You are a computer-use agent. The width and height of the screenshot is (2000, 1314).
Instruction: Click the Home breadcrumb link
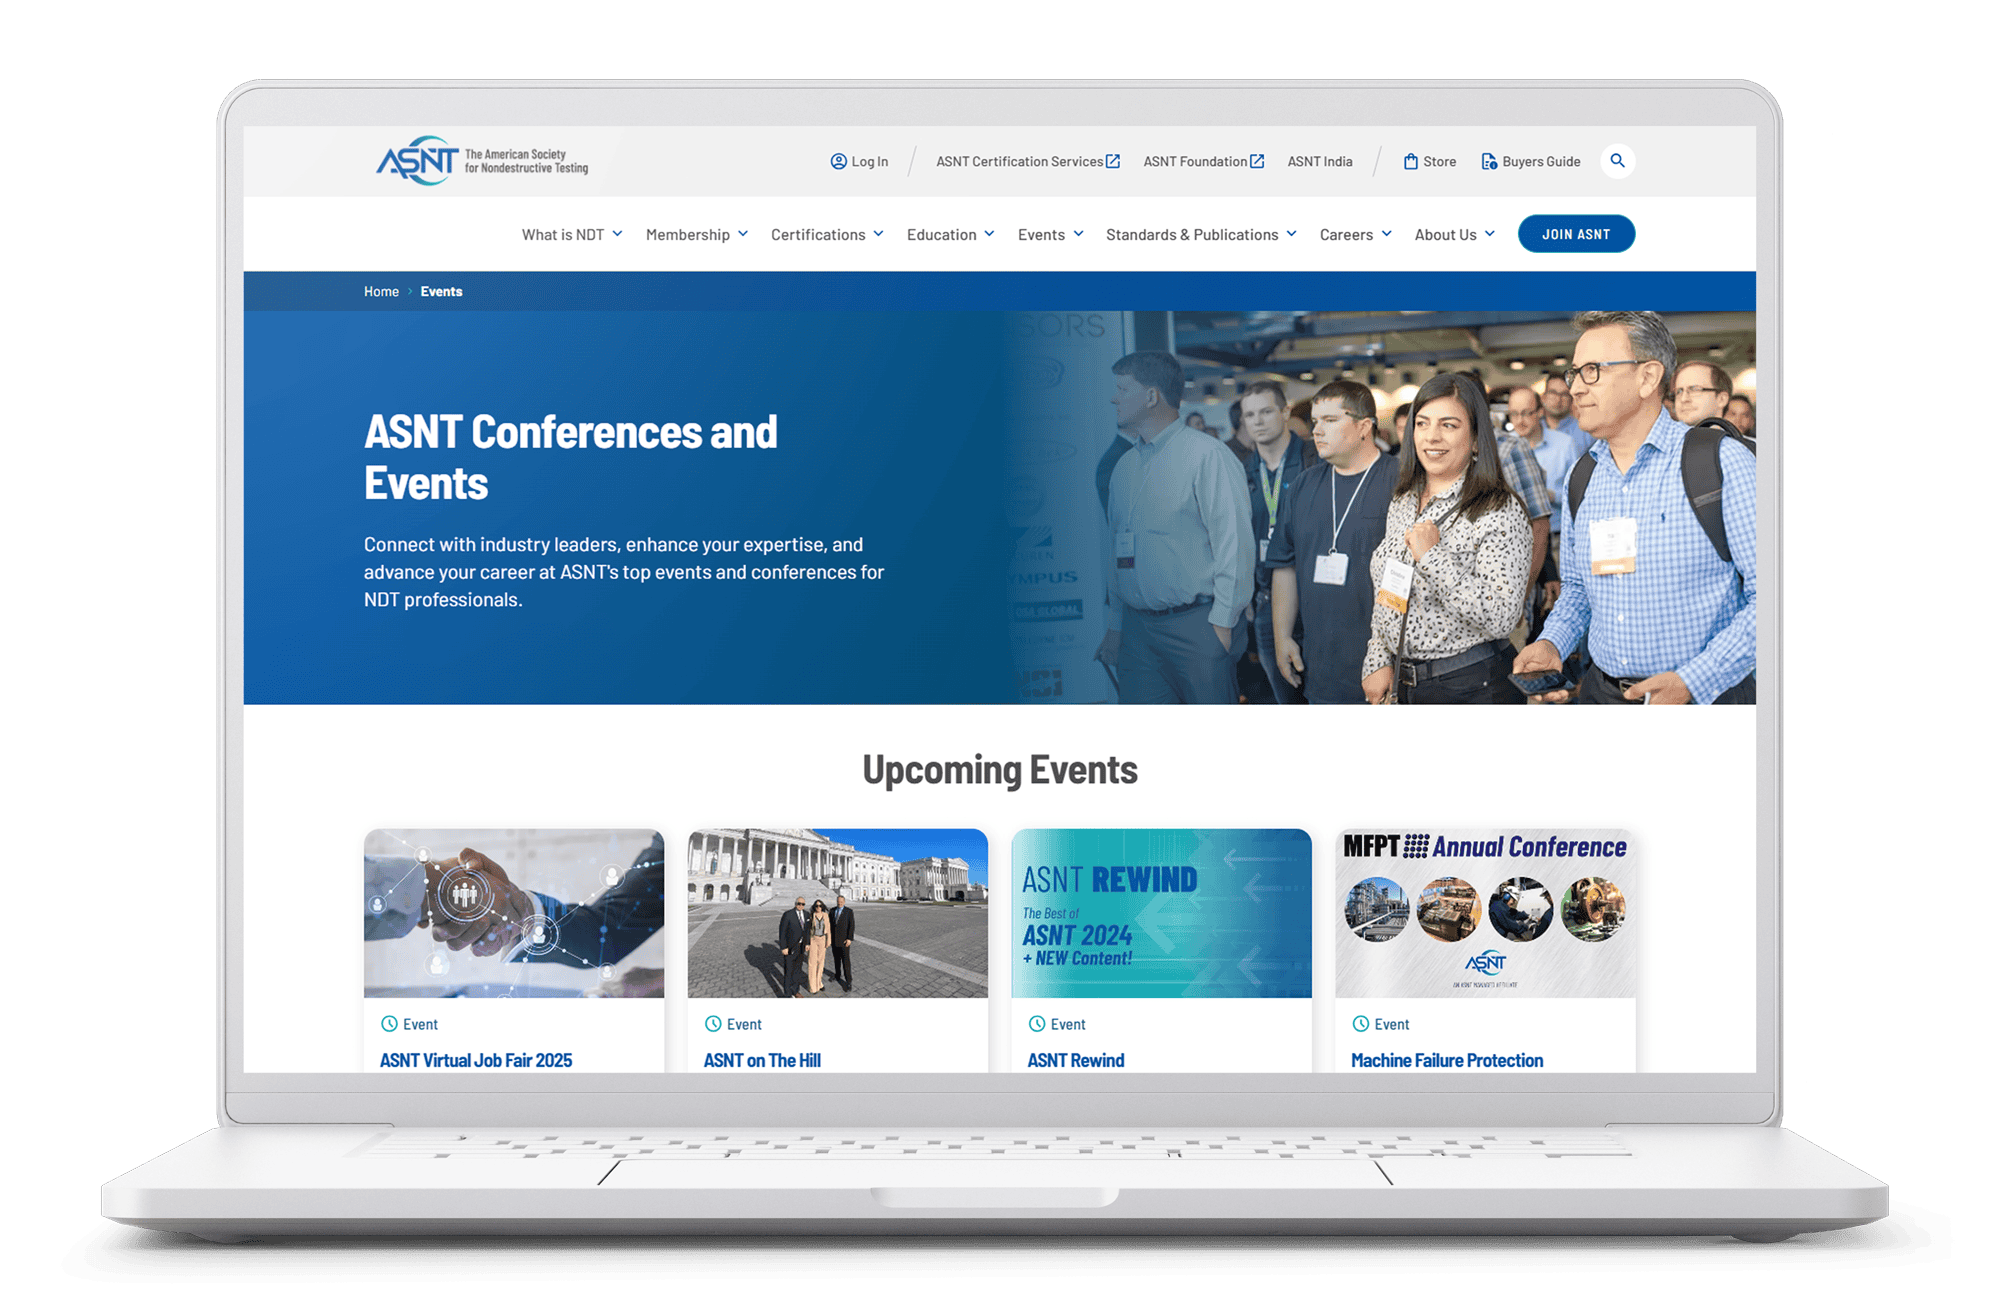(x=381, y=292)
